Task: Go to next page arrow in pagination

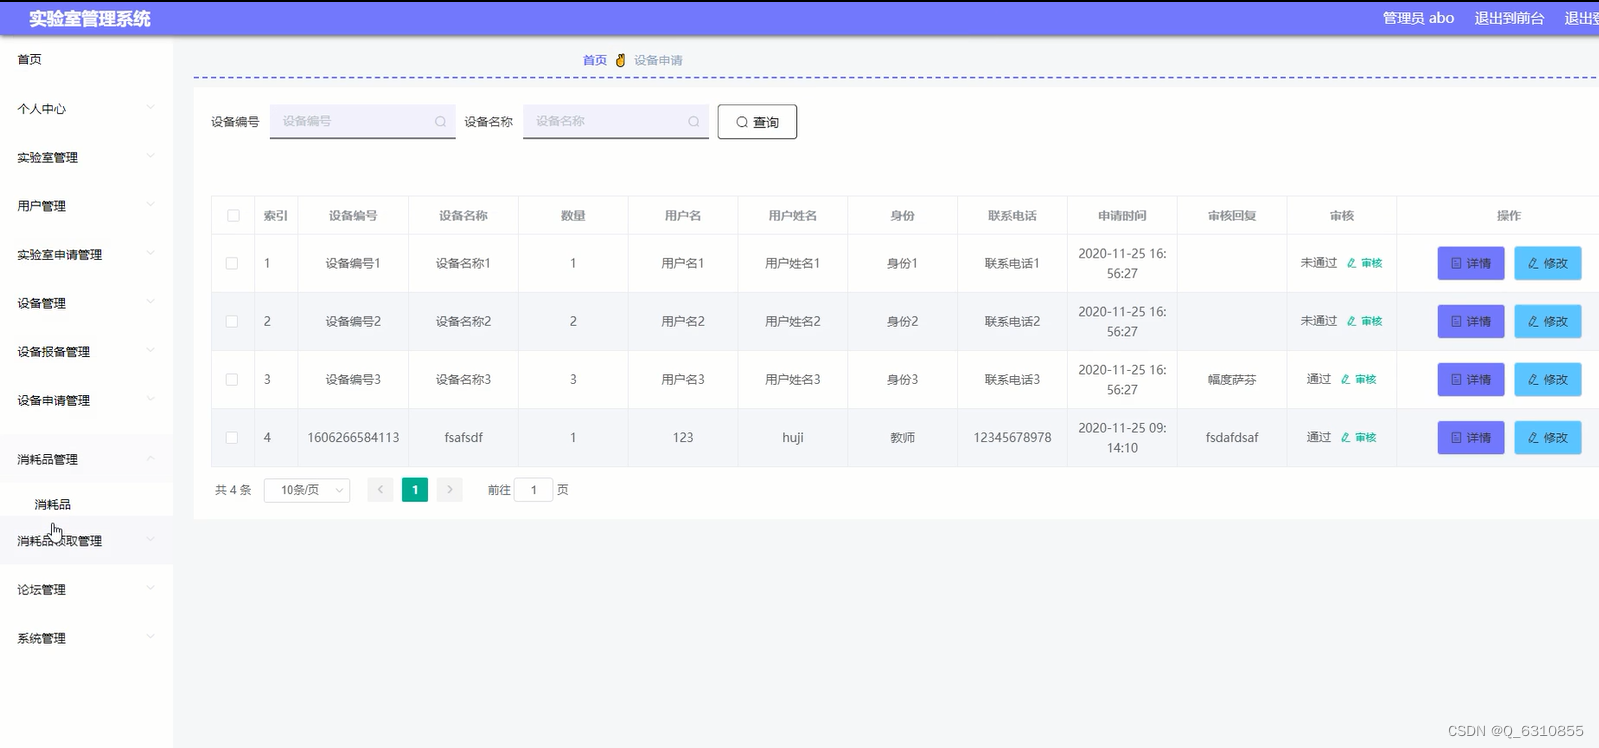Action: click(450, 490)
